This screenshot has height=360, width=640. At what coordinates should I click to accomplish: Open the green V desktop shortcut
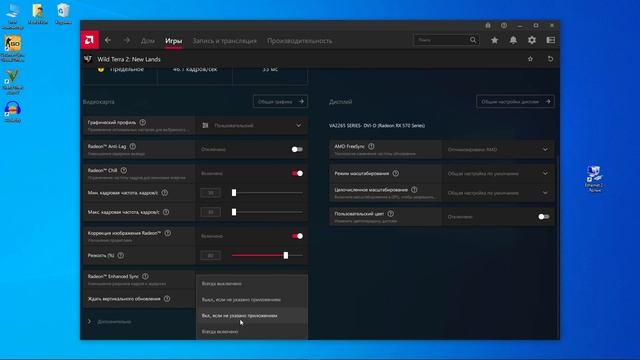pos(13,81)
